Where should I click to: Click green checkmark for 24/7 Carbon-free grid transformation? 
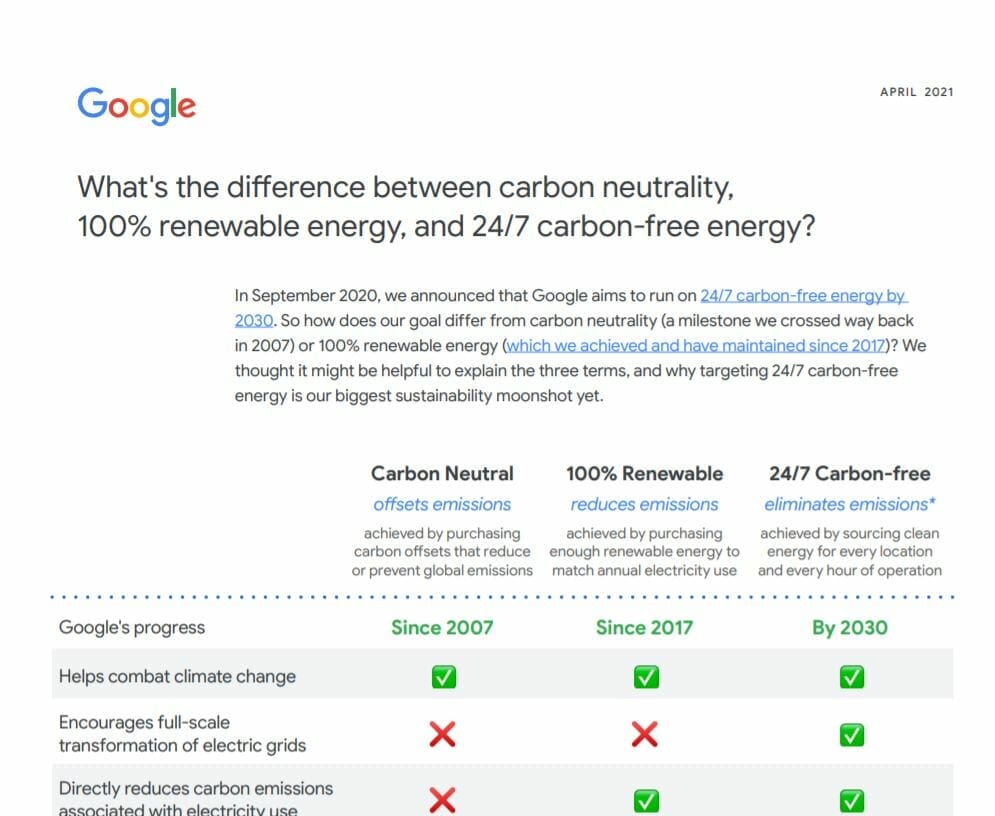pyautogui.click(x=851, y=735)
